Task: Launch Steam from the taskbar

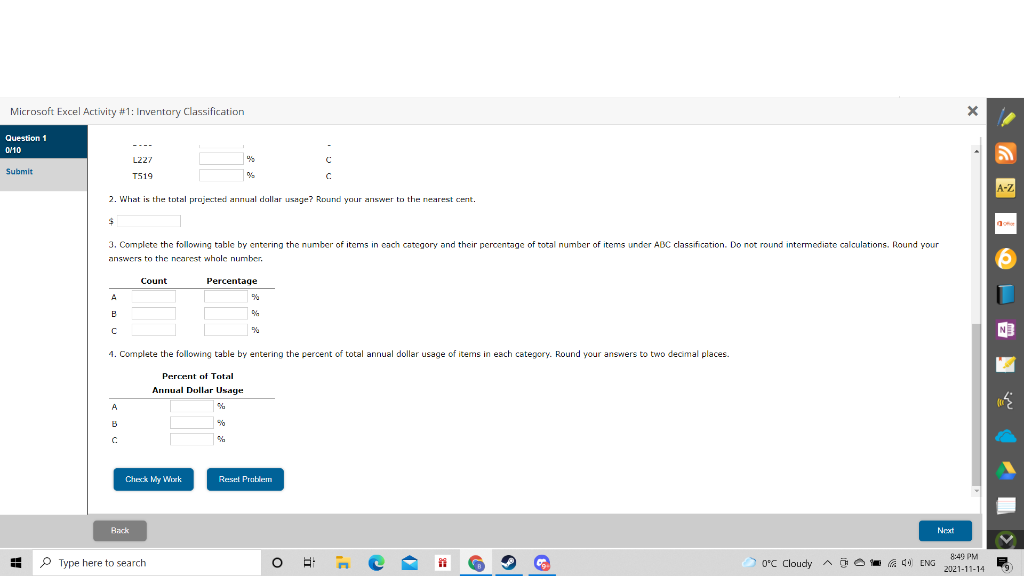Action: (508, 563)
